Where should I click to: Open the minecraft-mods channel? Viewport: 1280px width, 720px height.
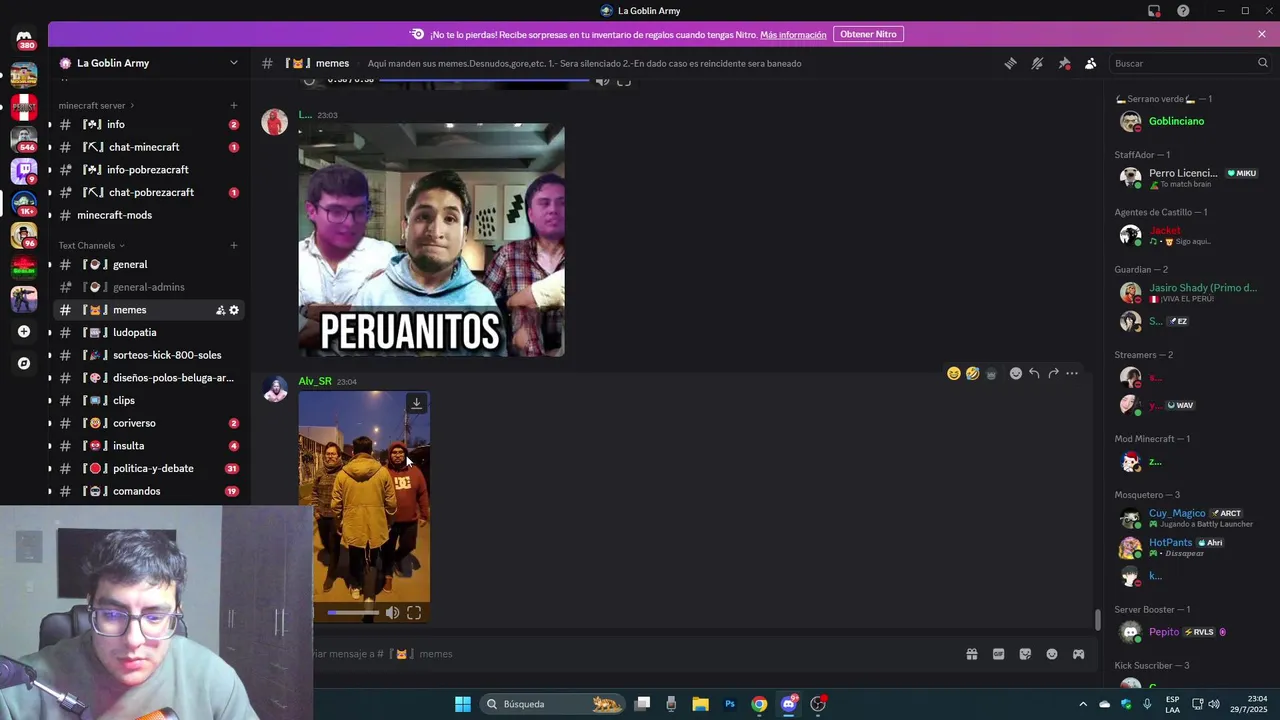tap(148, 215)
